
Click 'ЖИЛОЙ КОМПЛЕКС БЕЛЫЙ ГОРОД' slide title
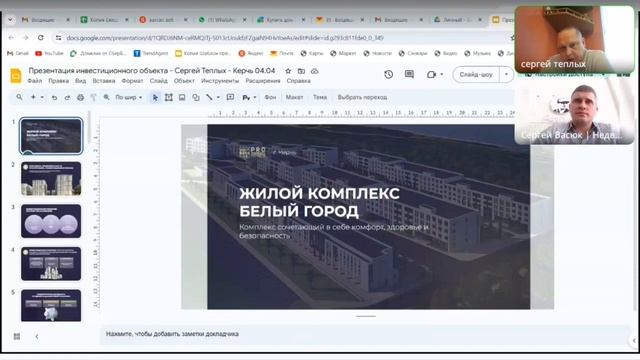[320, 202]
